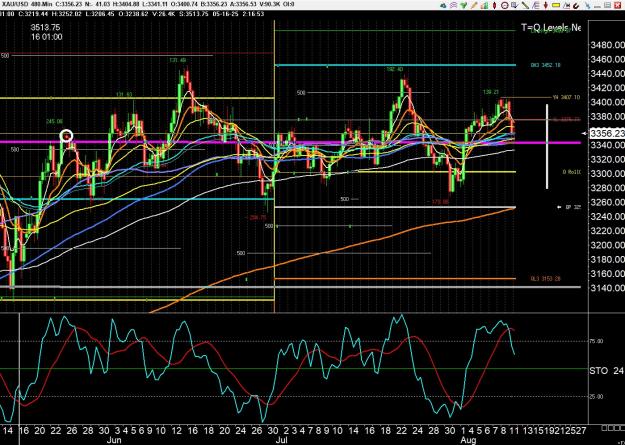Screen dimensions: 625x445
Task: Click the 3153.28 orange level label
Action: 545,279
